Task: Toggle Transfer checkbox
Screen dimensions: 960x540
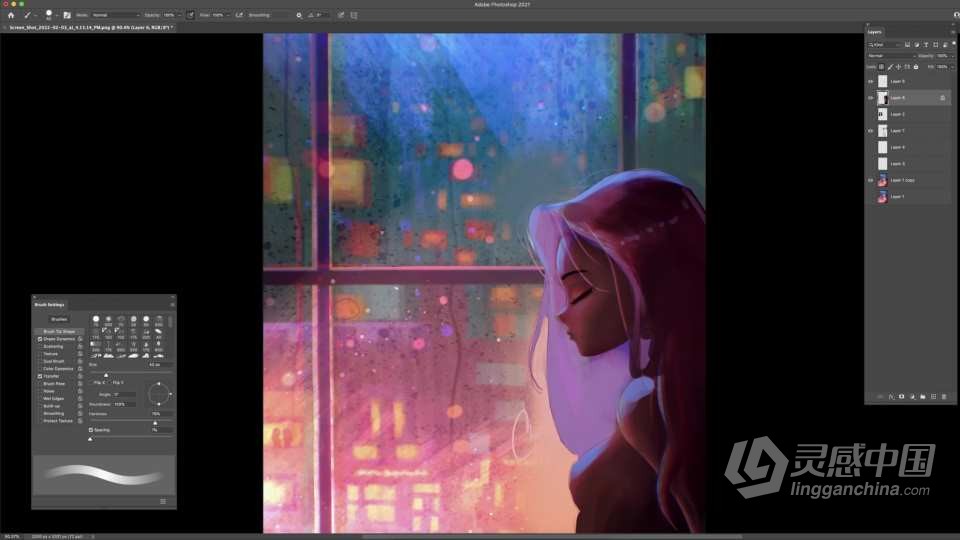Action: (x=40, y=377)
